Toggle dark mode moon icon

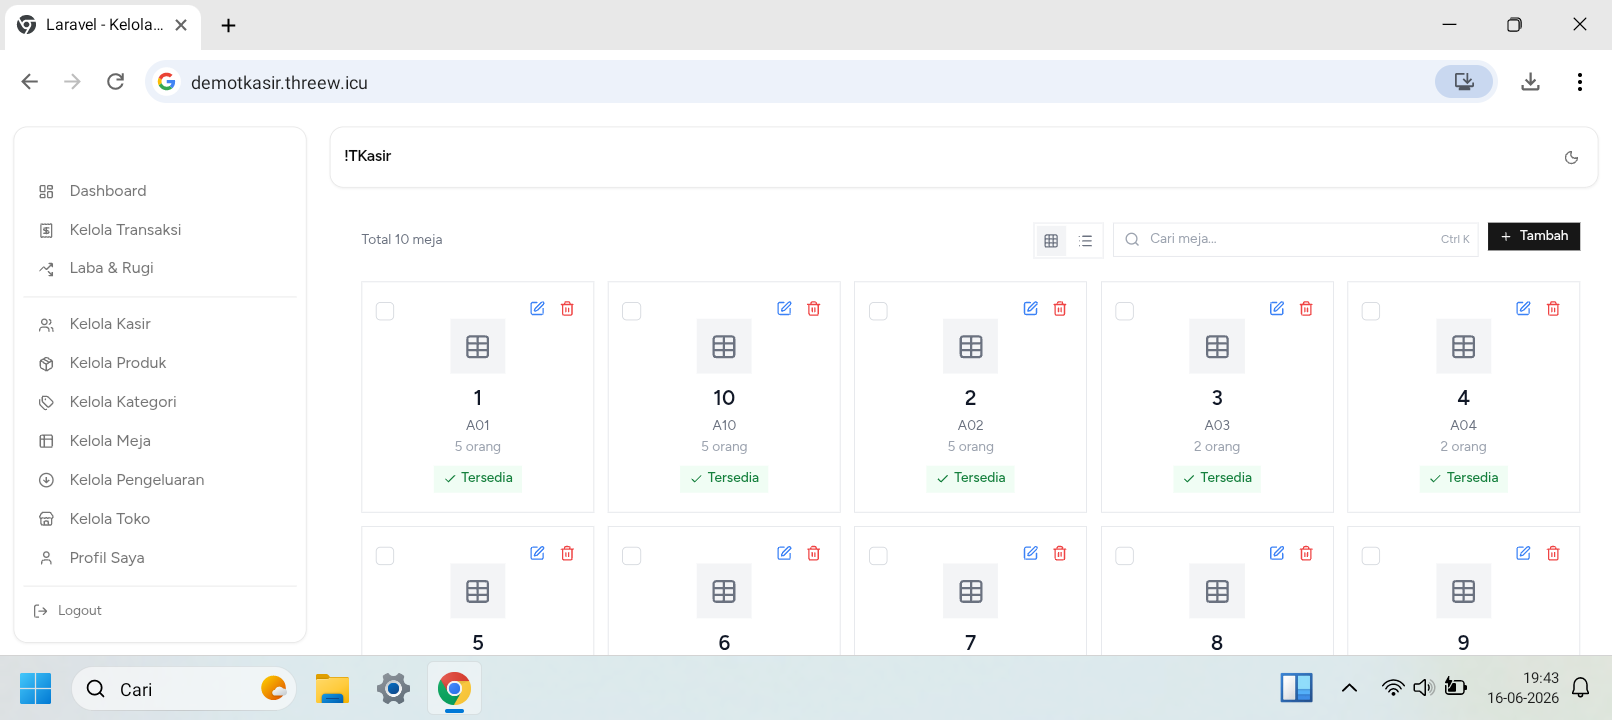tap(1571, 157)
